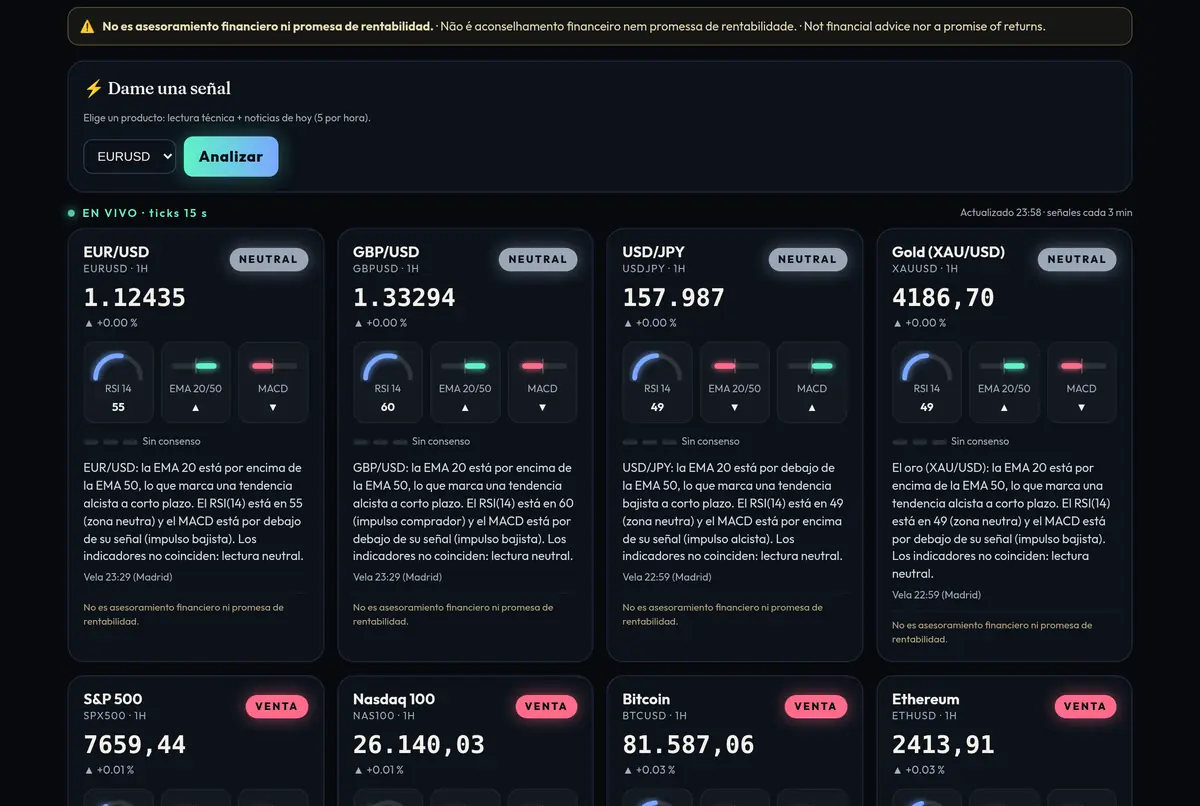Viewport: 1200px width, 806px height.
Task: Click the EUR/USD RSI 14 gauge
Action: (x=118, y=381)
